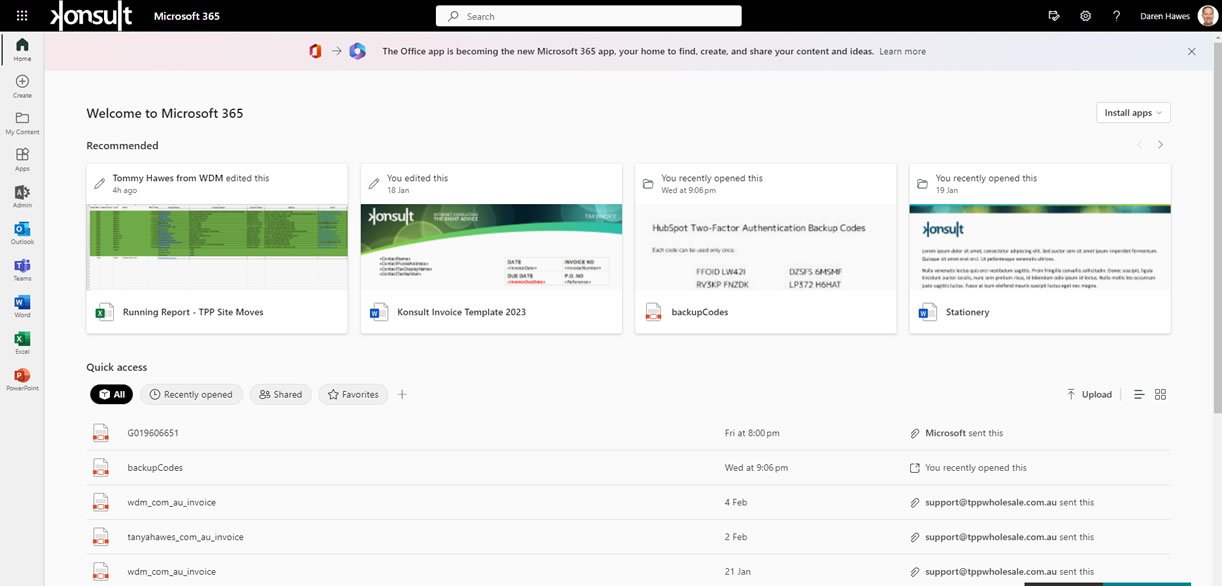
Task: Add a new filter with plus button
Action: 402,395
